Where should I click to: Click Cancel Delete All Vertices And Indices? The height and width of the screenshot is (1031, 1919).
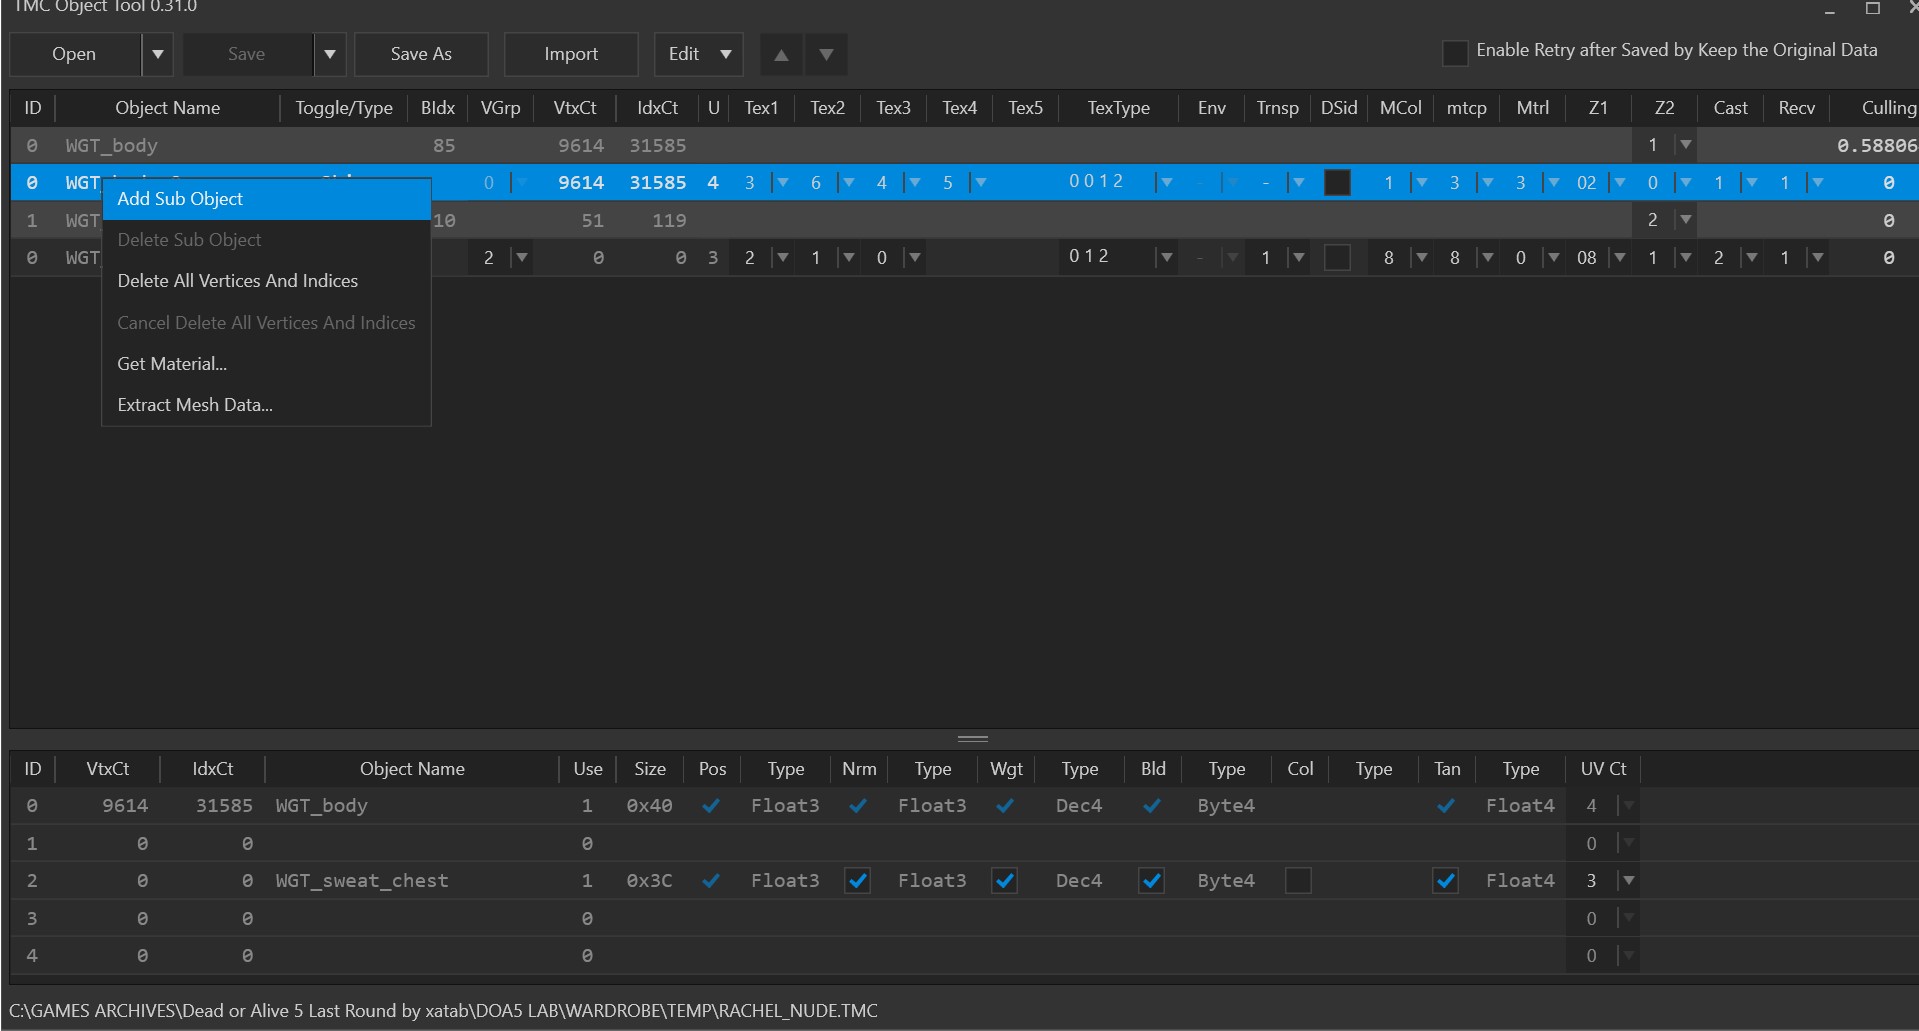266,323
